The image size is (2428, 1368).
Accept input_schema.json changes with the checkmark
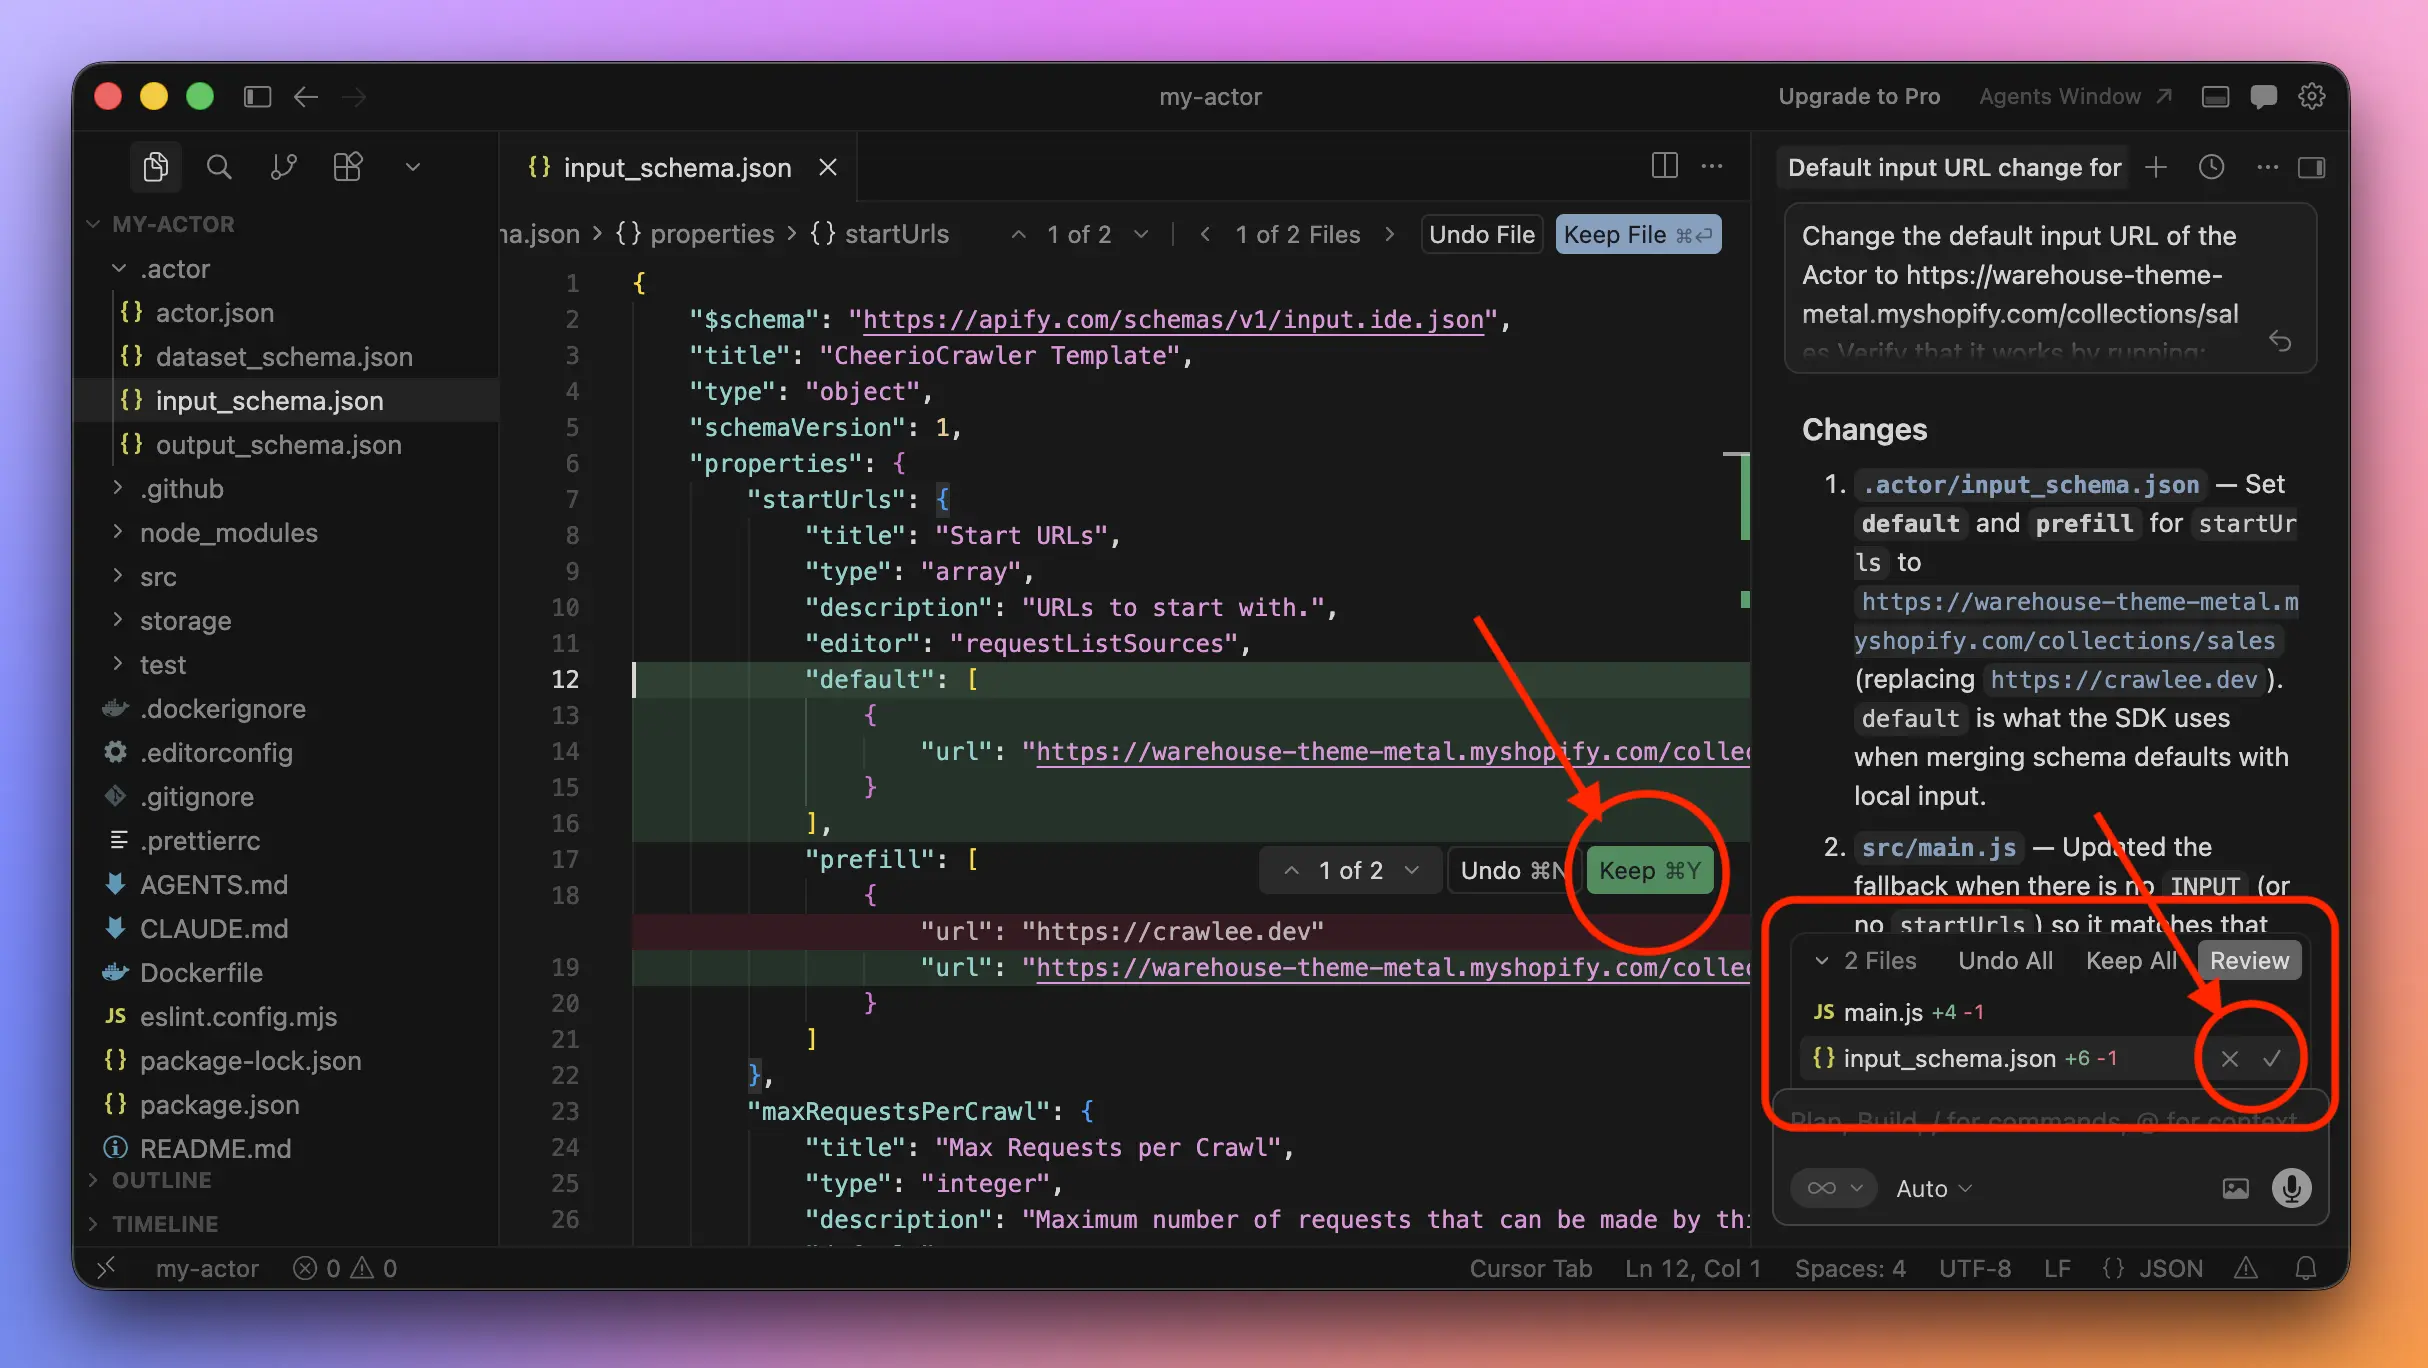click(x=2272, y=1058)
